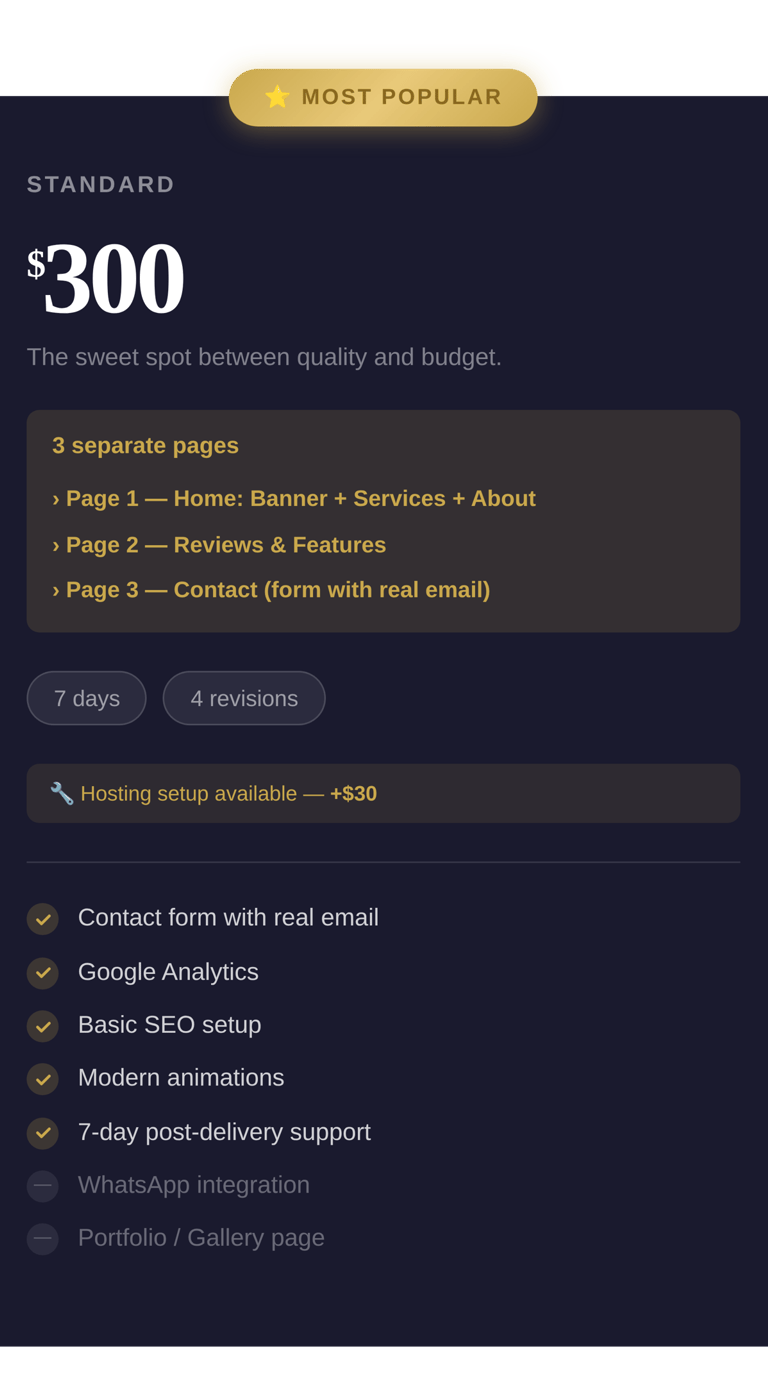Click the checkmark icon beside Contact form feature
The width and height of the screenshot is (768, 1385).
point(43,919)
